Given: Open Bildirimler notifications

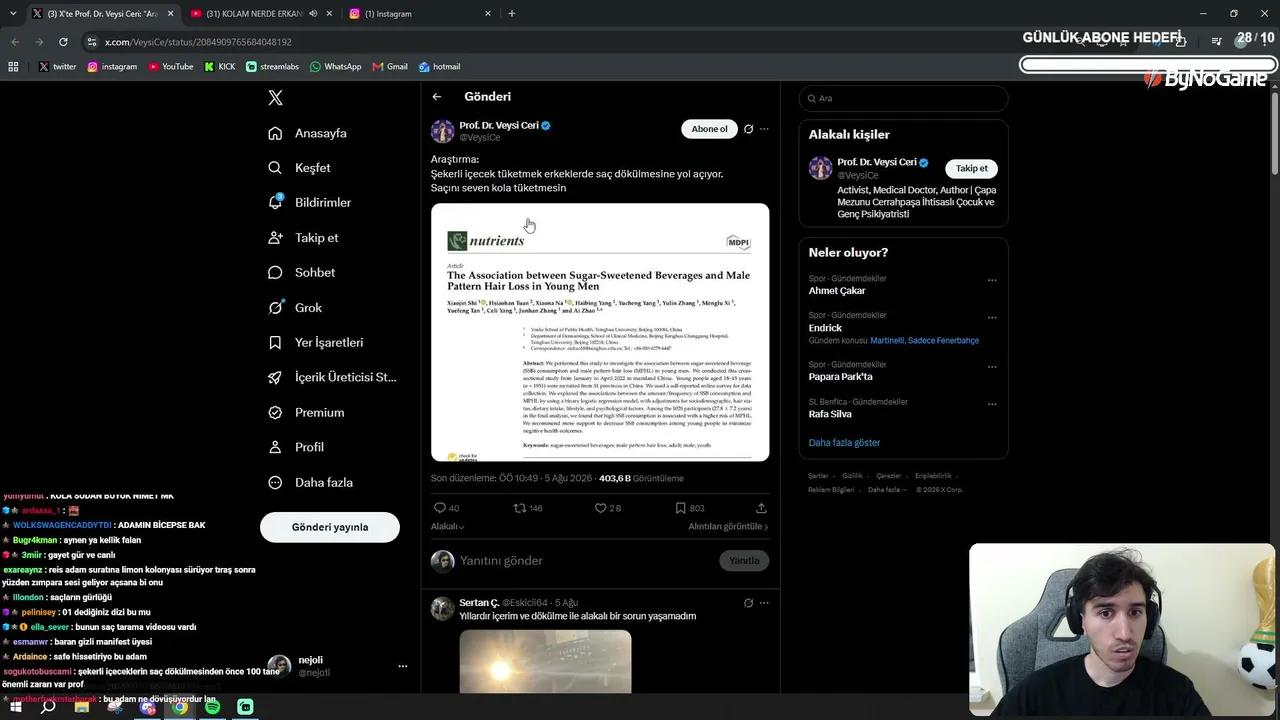Looking at the screenshot, I should 309,202.
